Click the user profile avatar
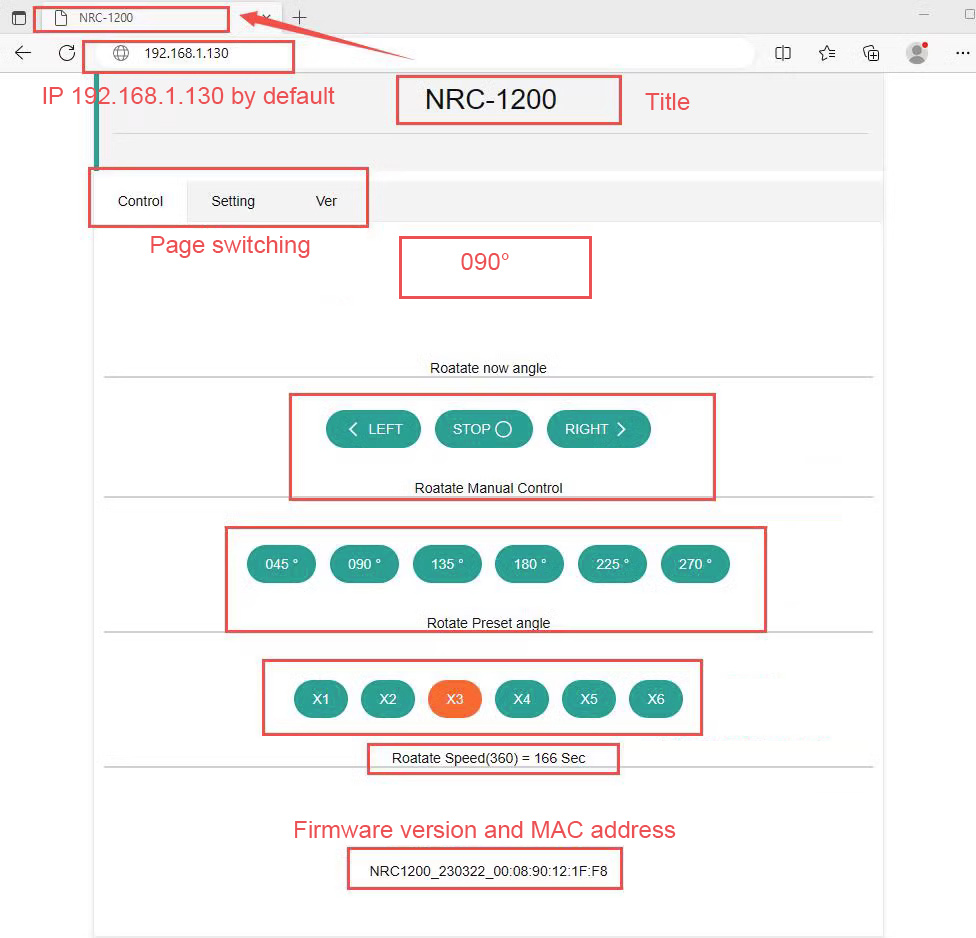Image resolution: width=976 pixels, height=938 pixels. (x=916, y=53)
